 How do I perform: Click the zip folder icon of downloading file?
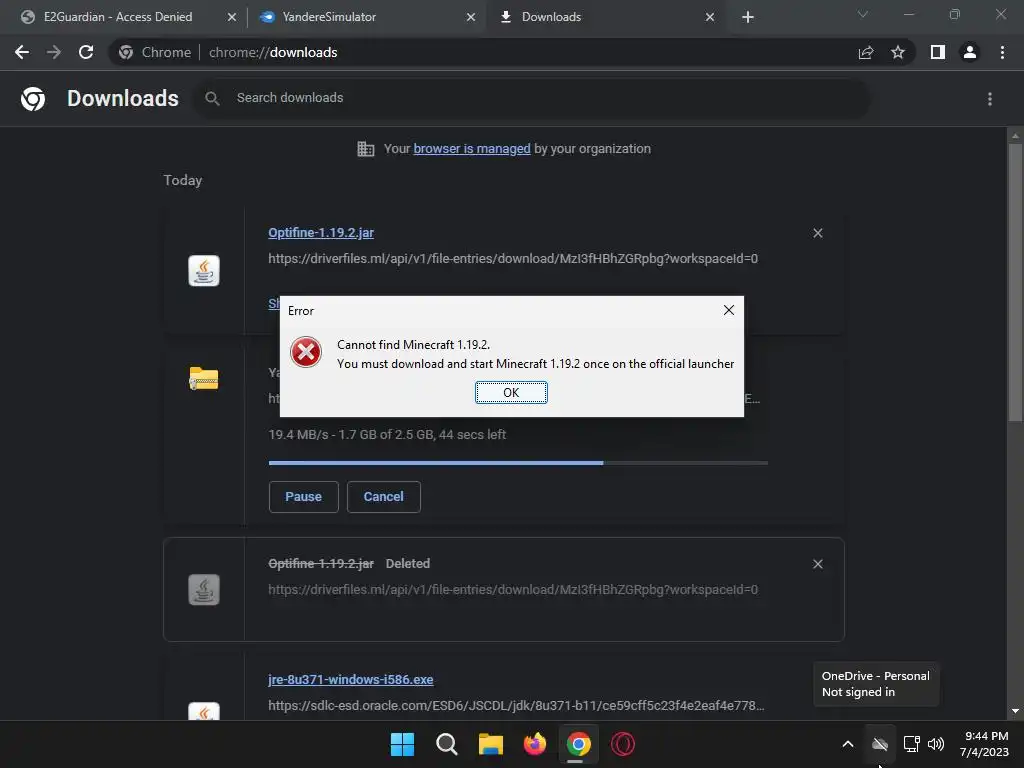tap(204, 378)
